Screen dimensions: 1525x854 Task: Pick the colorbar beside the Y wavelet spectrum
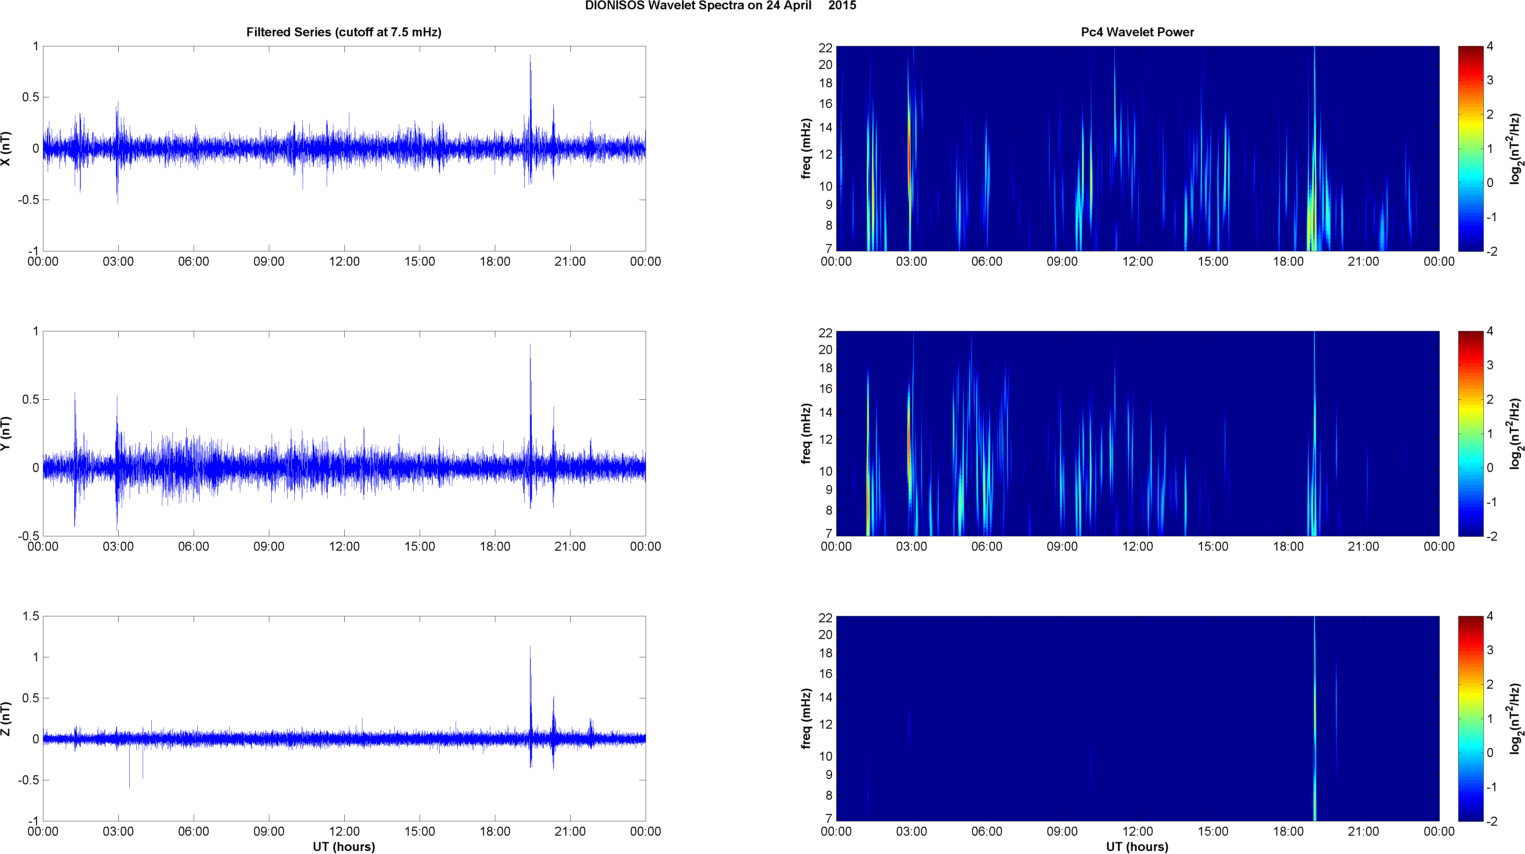[x=1470, y=433]
